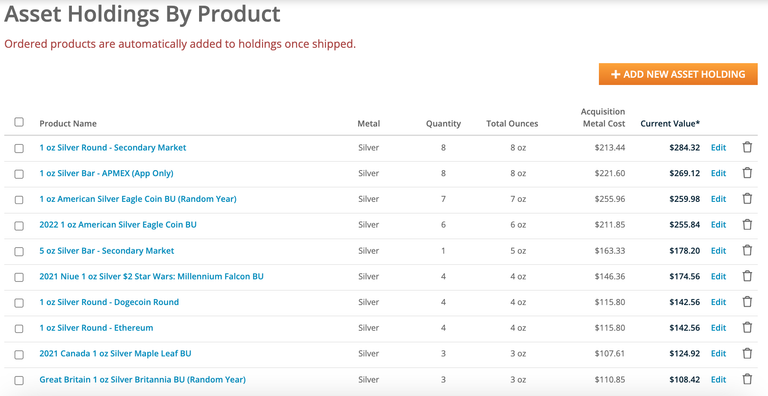Check the 2022 American Silver Eagle row
Viewport: 768px width, 396px height.
pyautogui.click(x=19, y=225)
